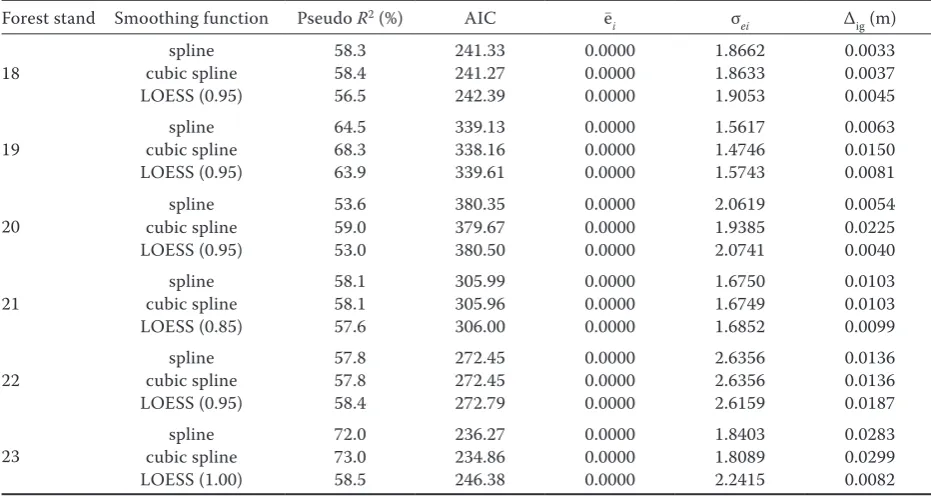Click the LOESS (1.00) cell

191,481
